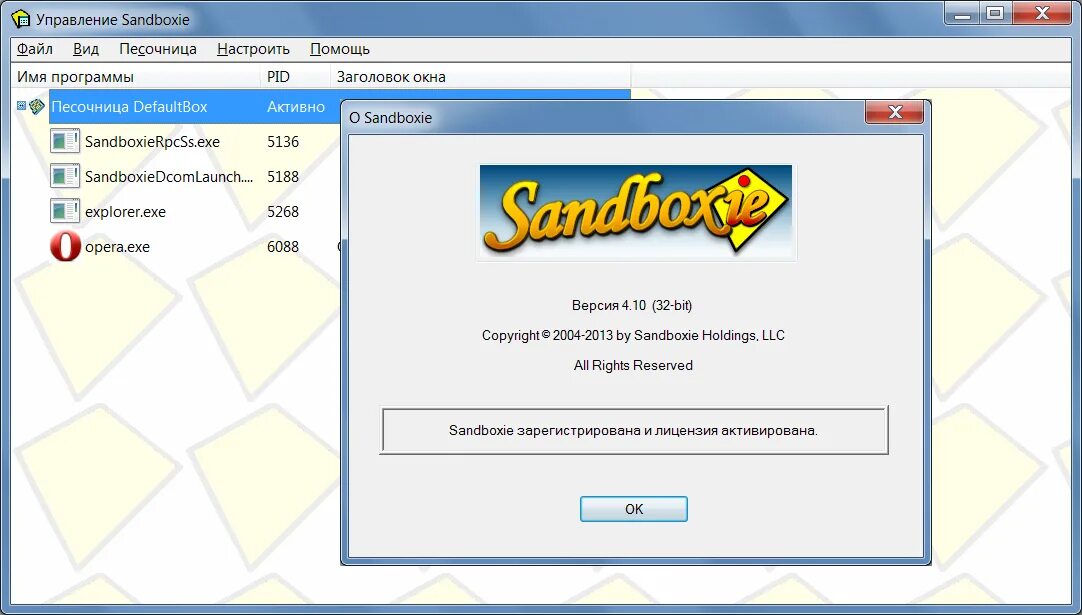Minimize the Управление Sandboxie window

(963, 13)
